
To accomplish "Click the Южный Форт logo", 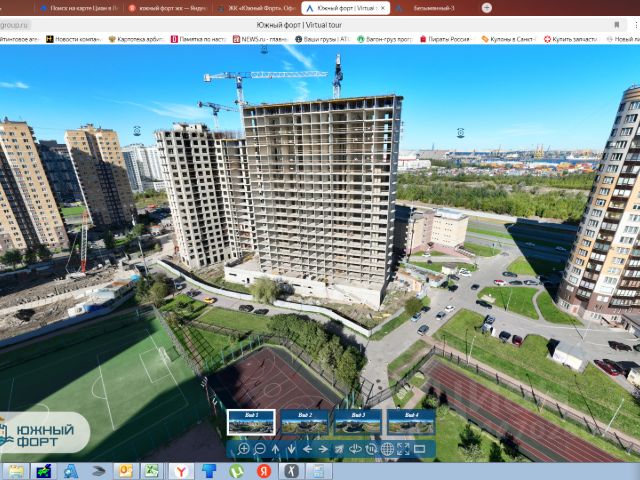I will click(43, 433).
